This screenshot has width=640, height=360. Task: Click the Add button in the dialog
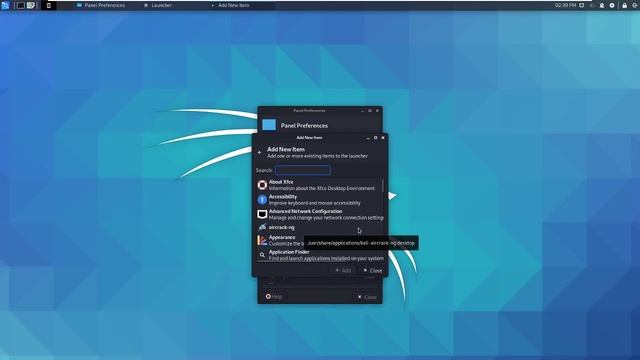[343, 270]
